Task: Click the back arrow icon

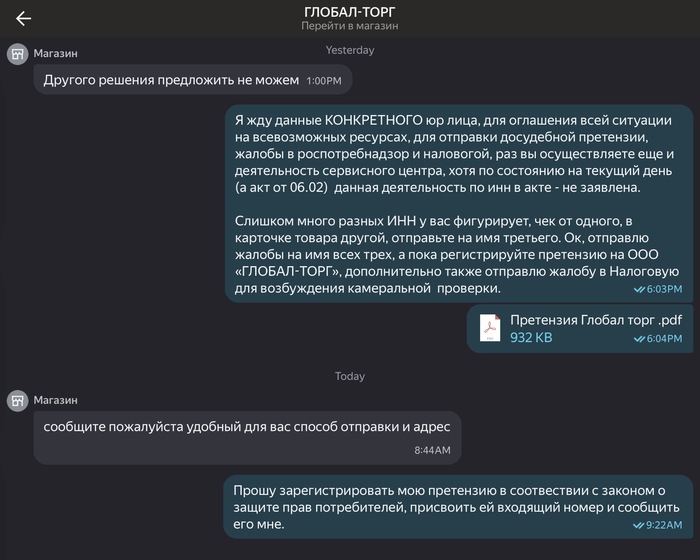Action: coord(23,18)
